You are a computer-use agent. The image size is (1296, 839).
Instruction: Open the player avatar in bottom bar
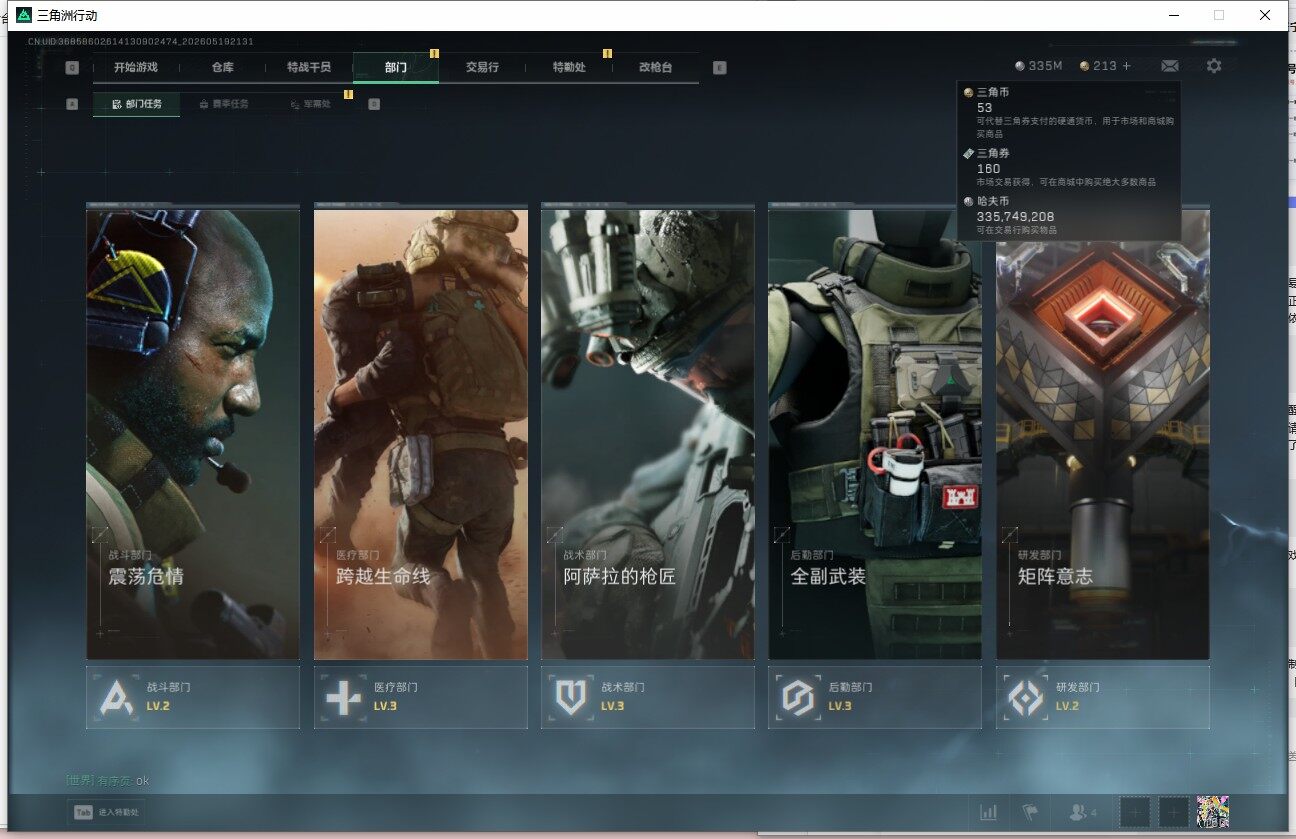pyautogui.click(x=1213, y=811)
